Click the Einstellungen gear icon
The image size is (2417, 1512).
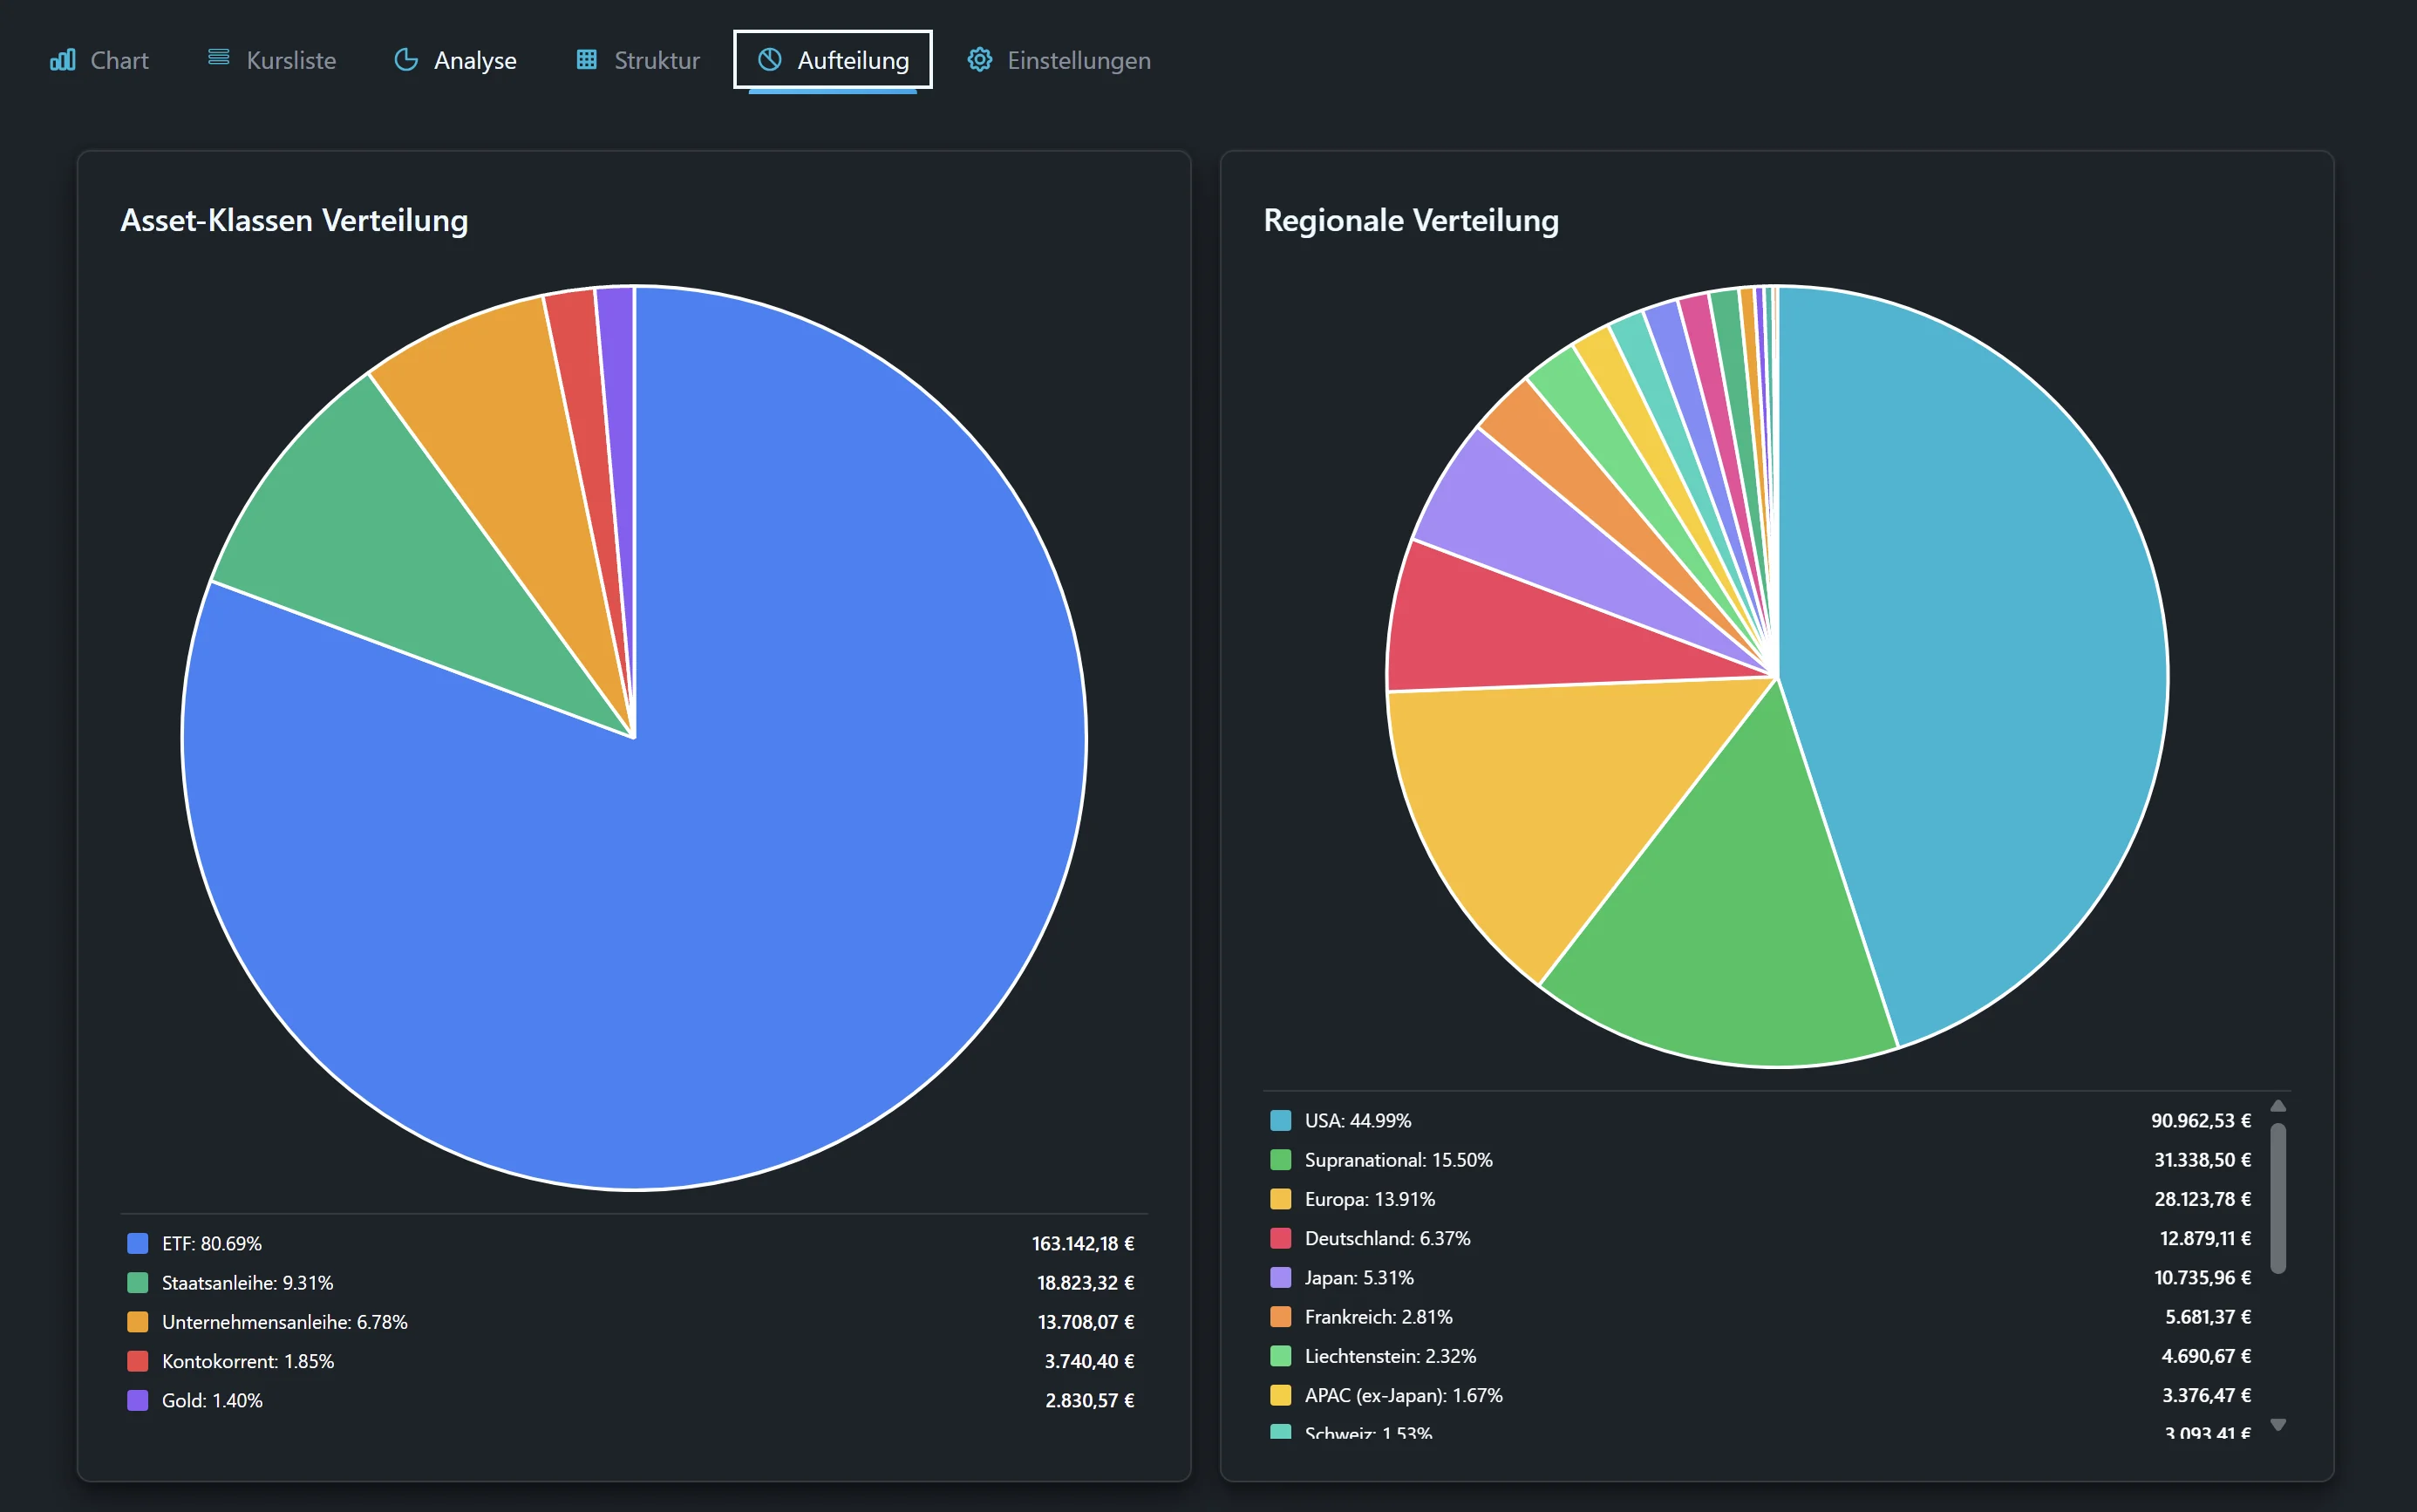[979, 60]
